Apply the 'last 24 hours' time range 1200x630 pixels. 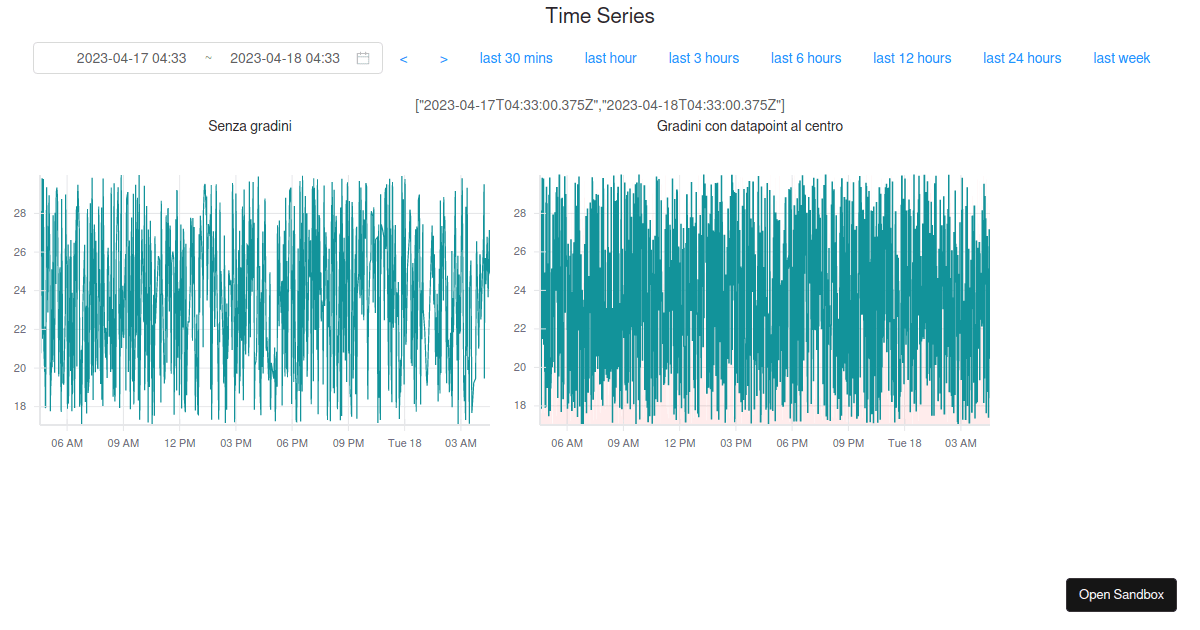(1022, 58)
